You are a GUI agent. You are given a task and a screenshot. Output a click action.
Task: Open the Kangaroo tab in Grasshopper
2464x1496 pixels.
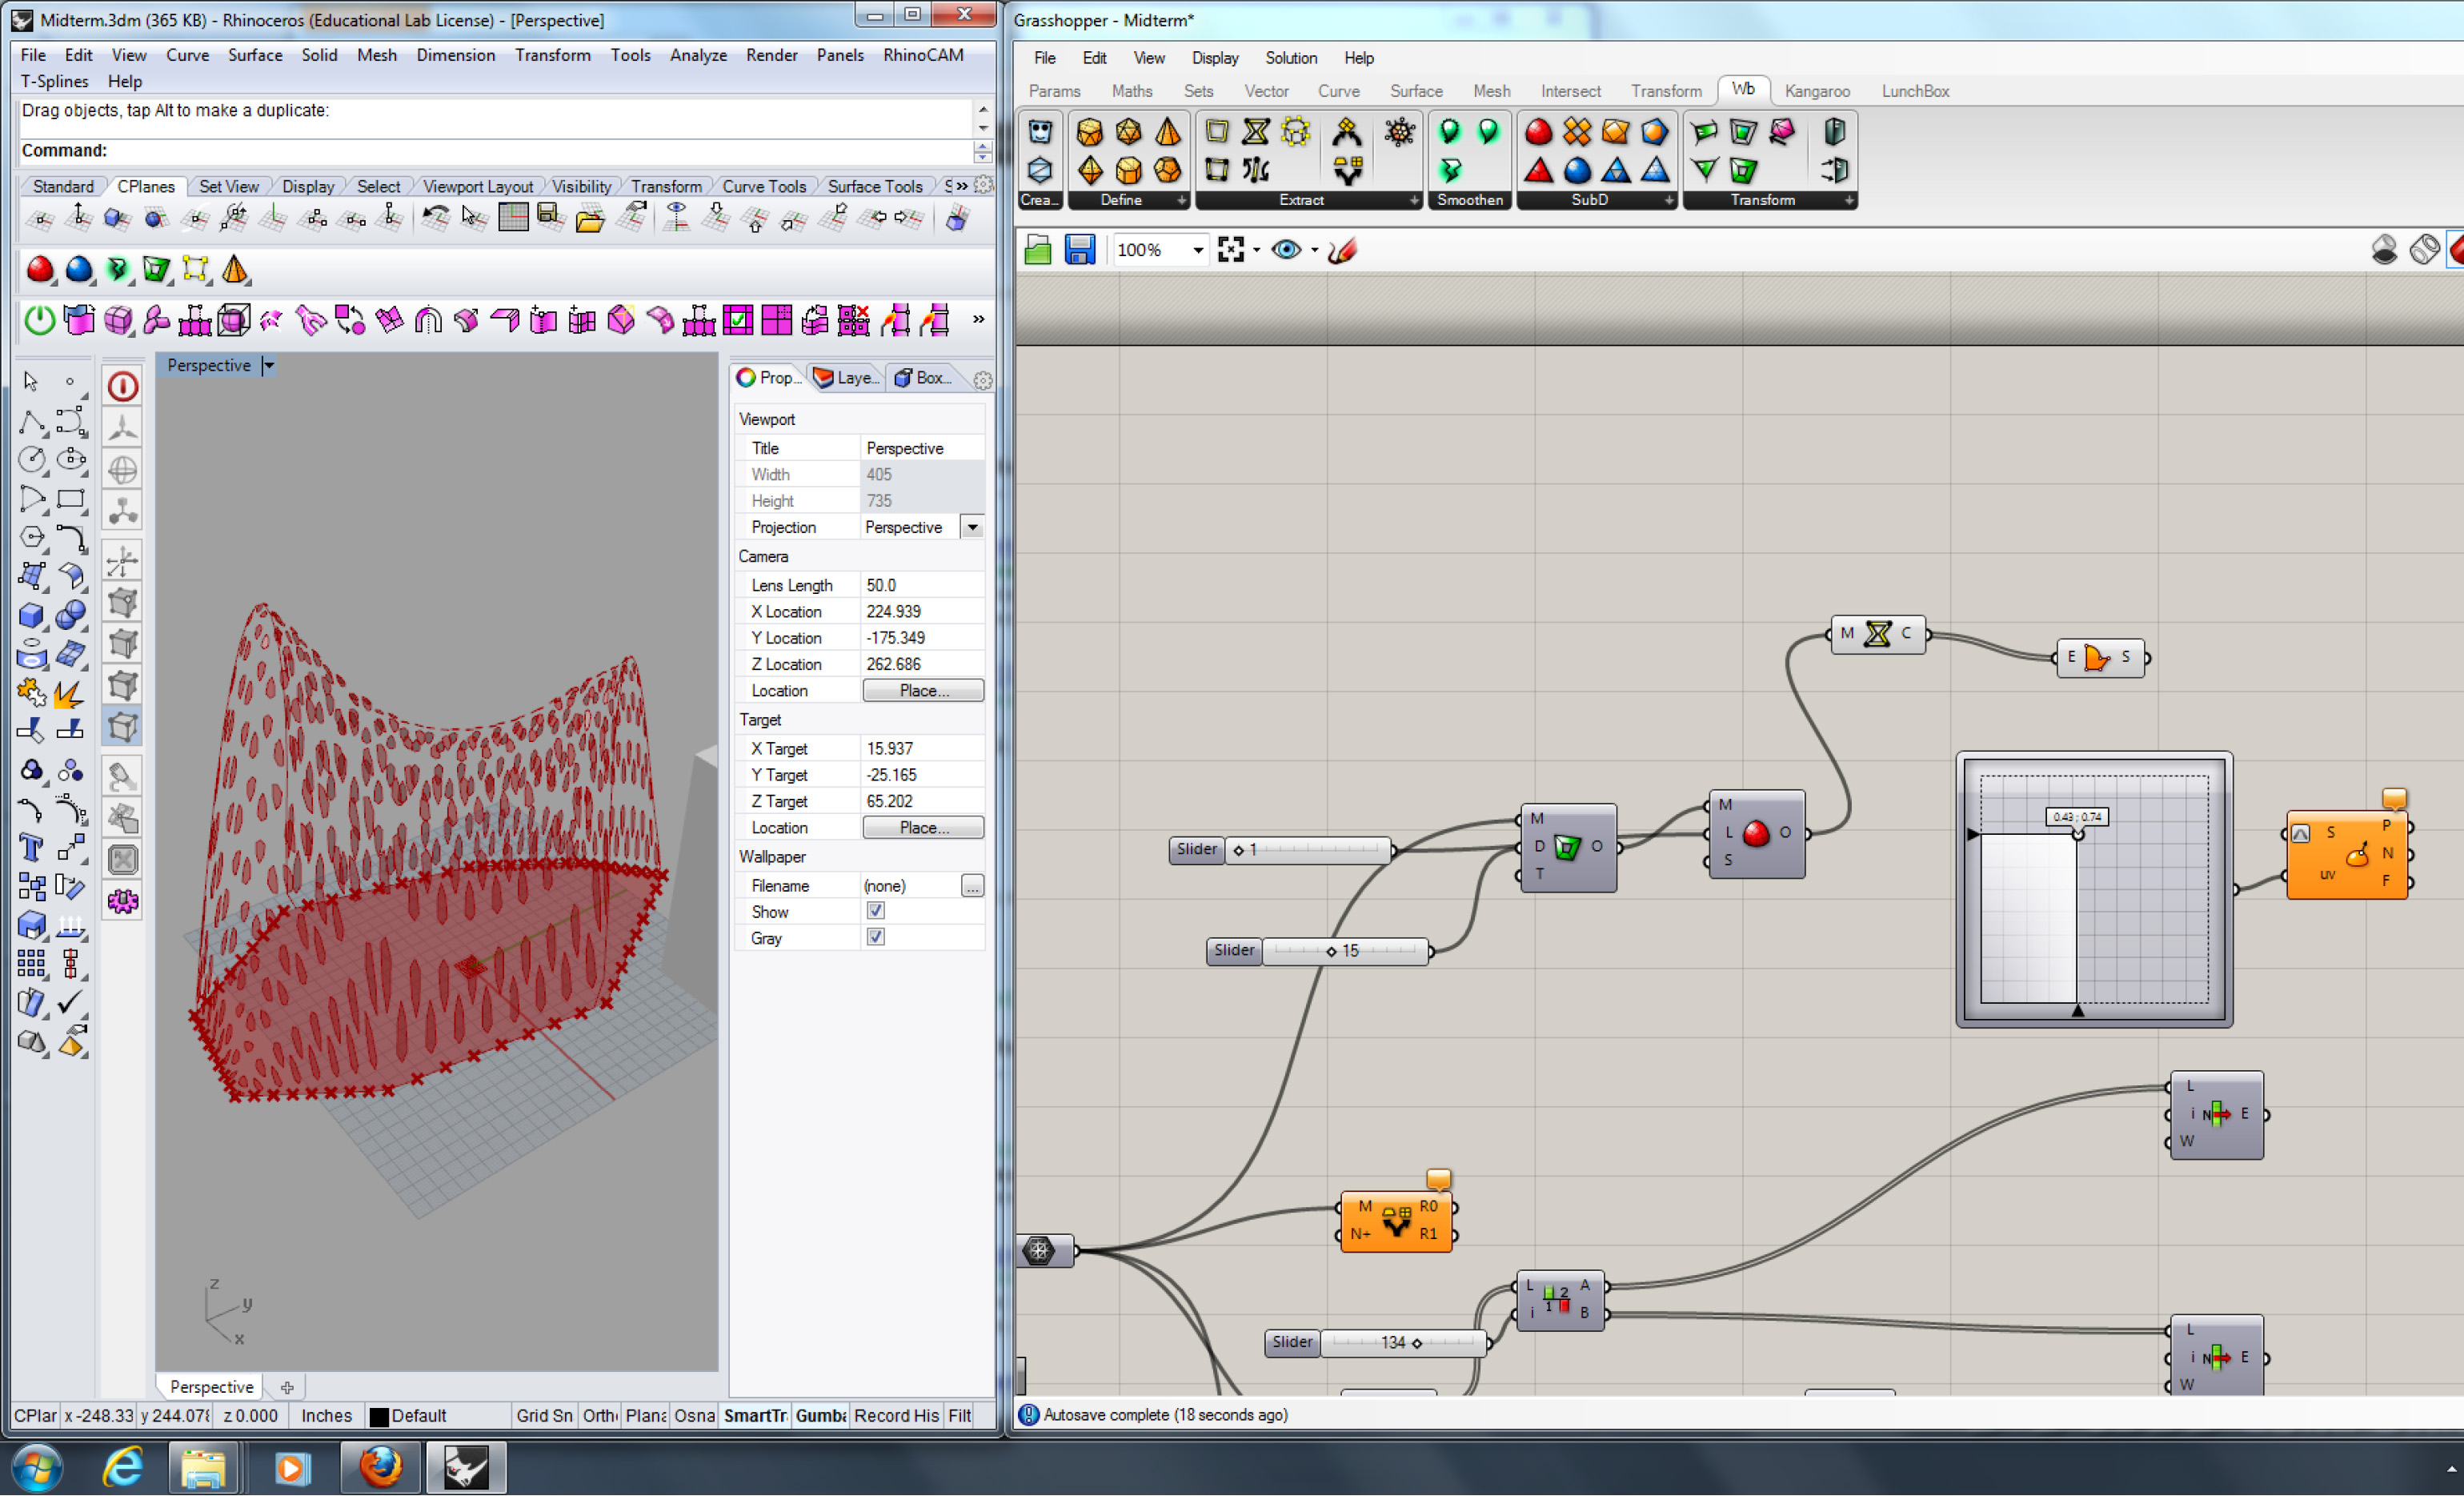(x=1816, y=91)
